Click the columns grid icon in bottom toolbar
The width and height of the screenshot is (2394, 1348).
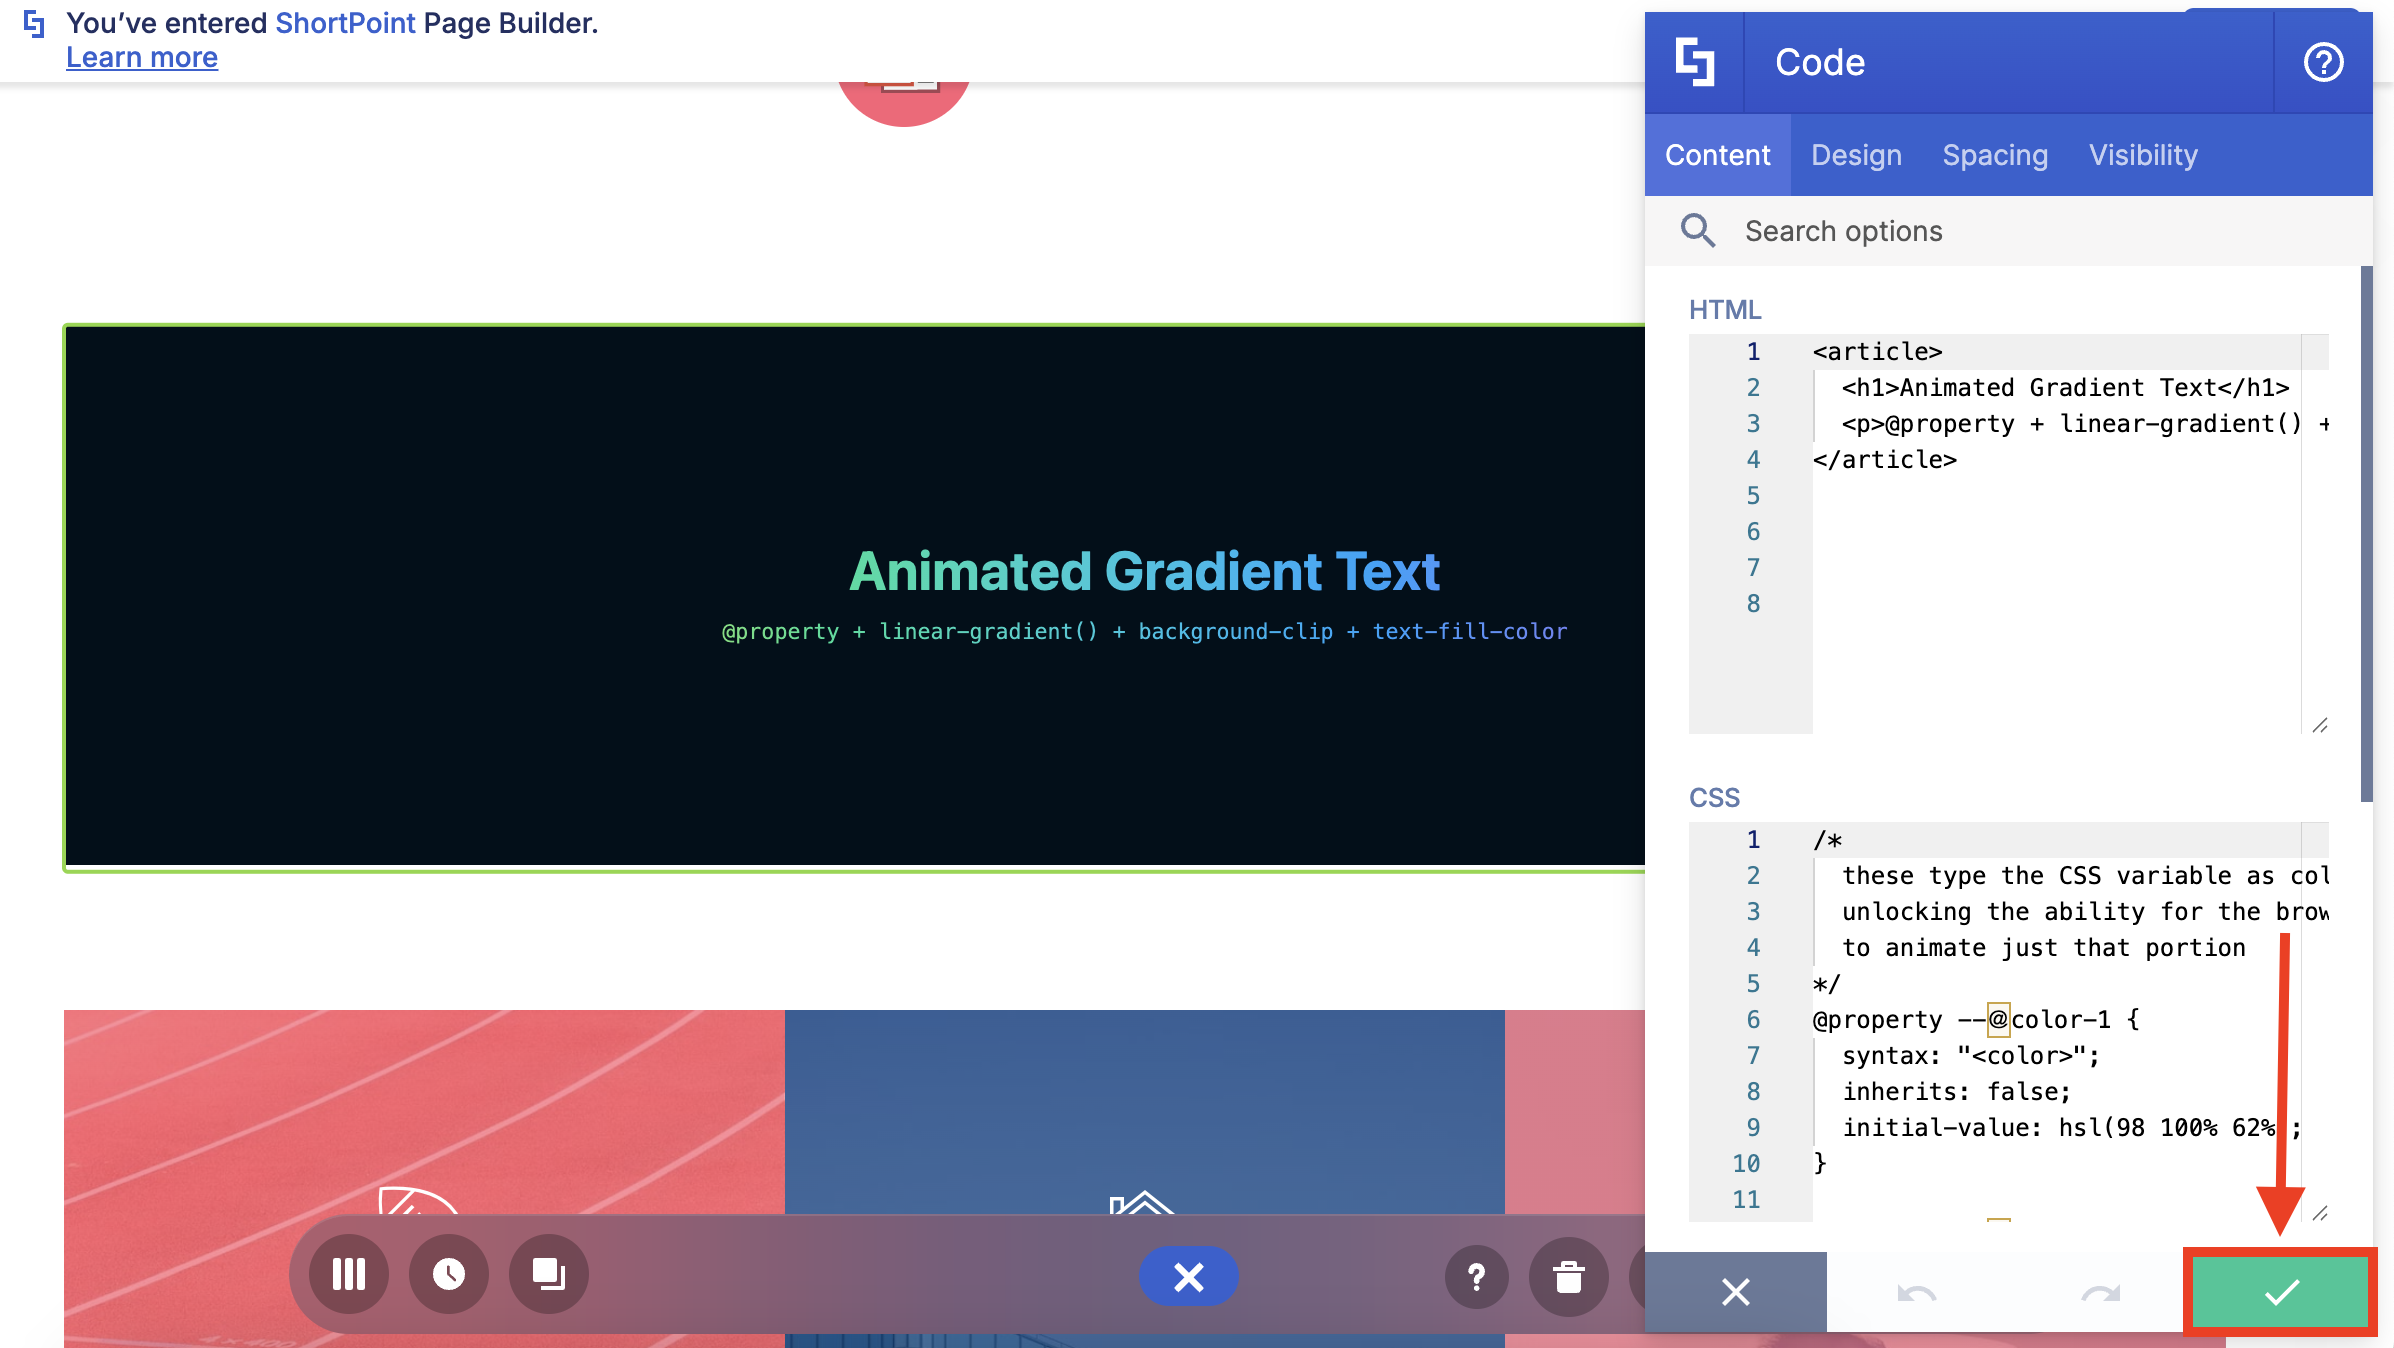[x=349, y=1275]
